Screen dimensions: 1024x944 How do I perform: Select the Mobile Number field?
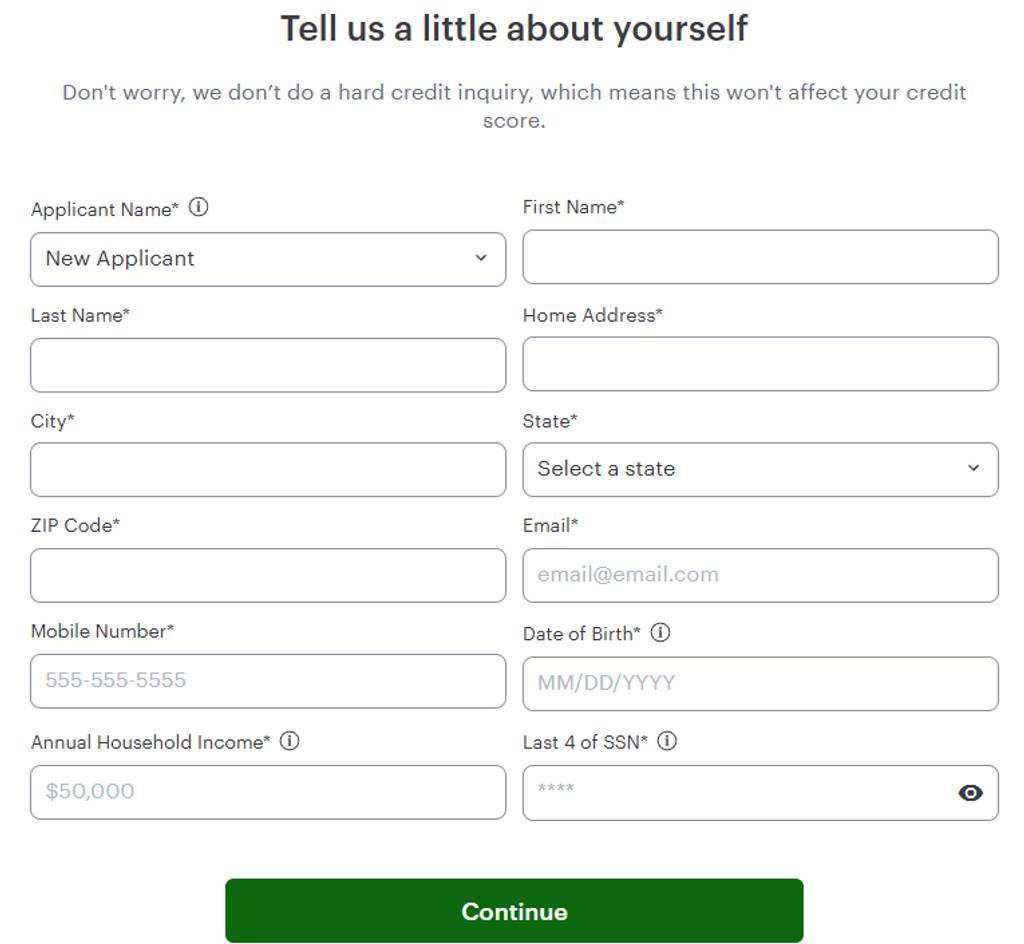pyautogui.click(x=267, y=681)
